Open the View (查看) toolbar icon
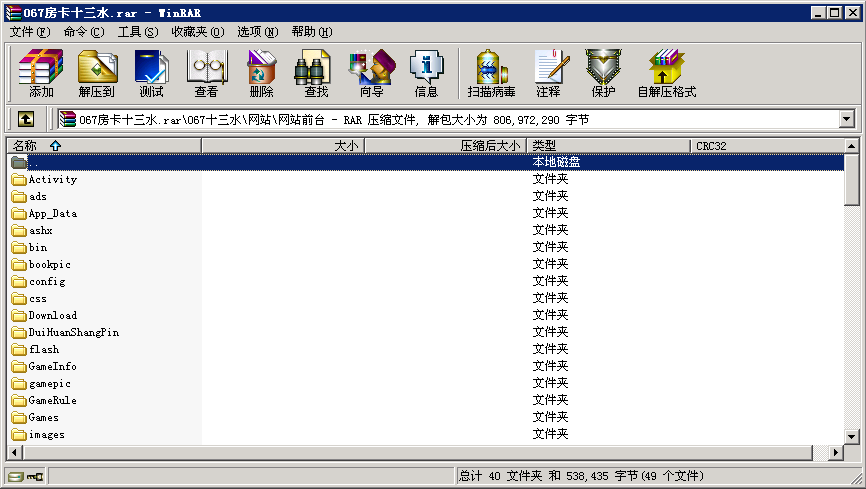This screenshot has width=866, height=489. coord(206,73)
